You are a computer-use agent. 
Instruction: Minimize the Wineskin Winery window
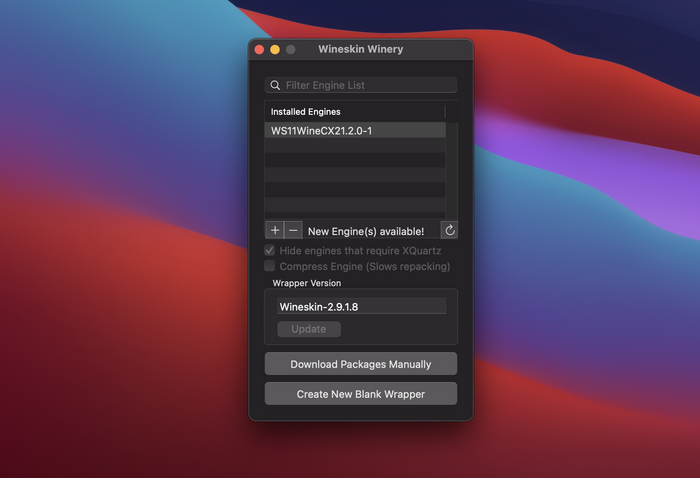tap(275, 50)
